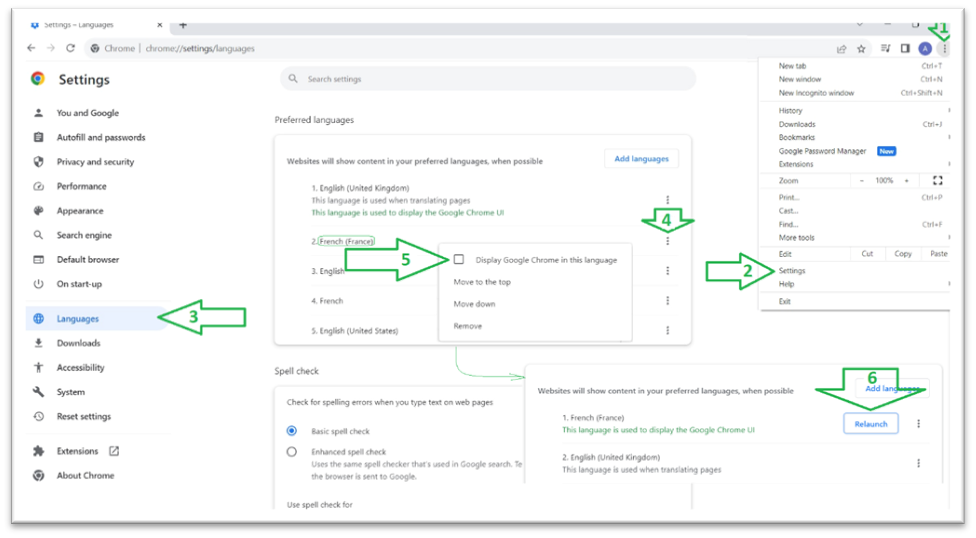Select Basic spell check radio button
The width and height of the screenshot is (976, 538).
(291, 430)
